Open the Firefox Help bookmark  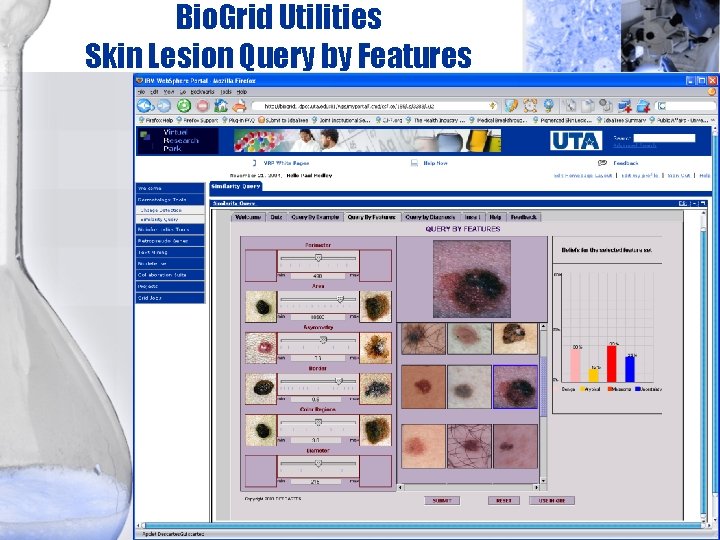point(156,120)
